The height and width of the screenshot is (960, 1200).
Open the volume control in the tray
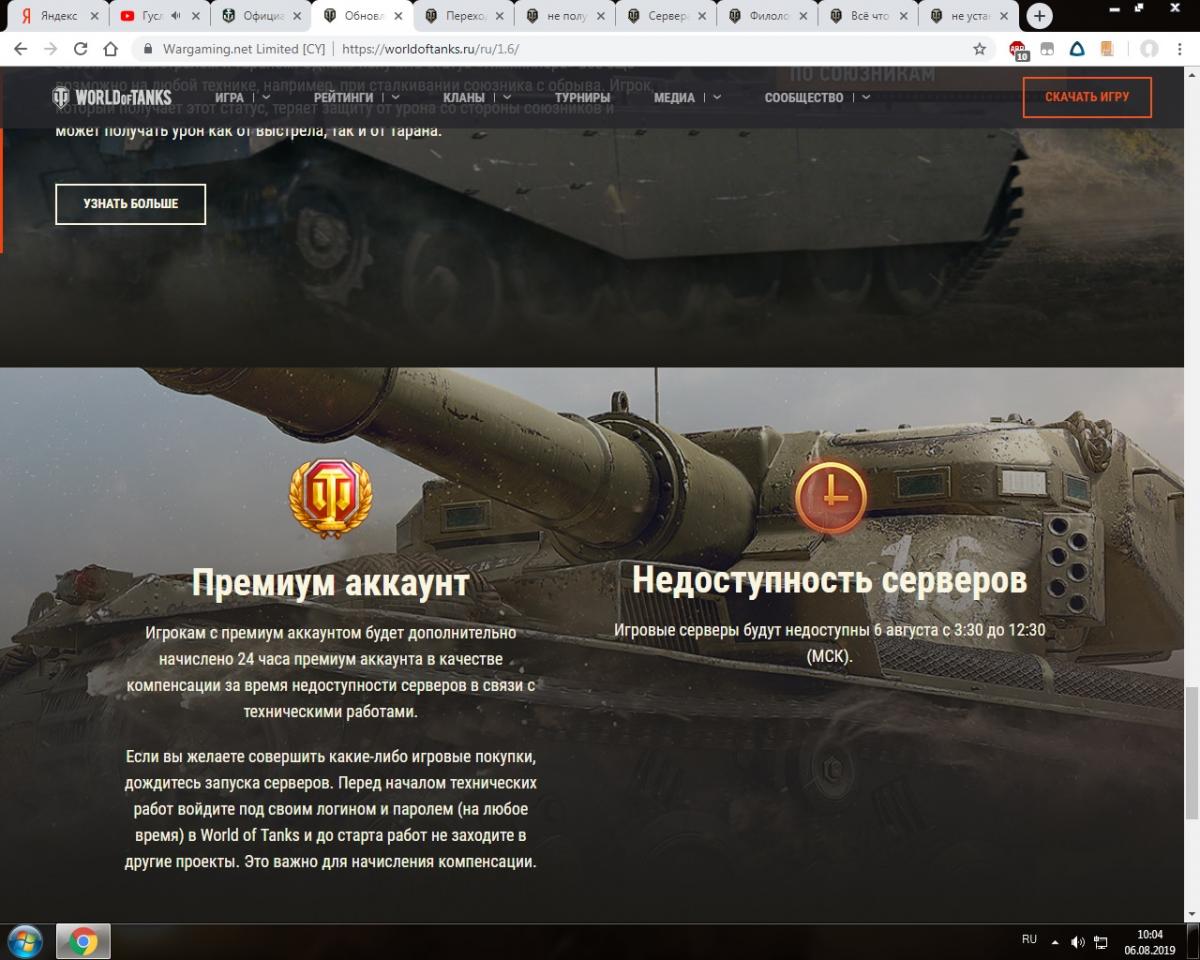click(x=1078, y=942)
